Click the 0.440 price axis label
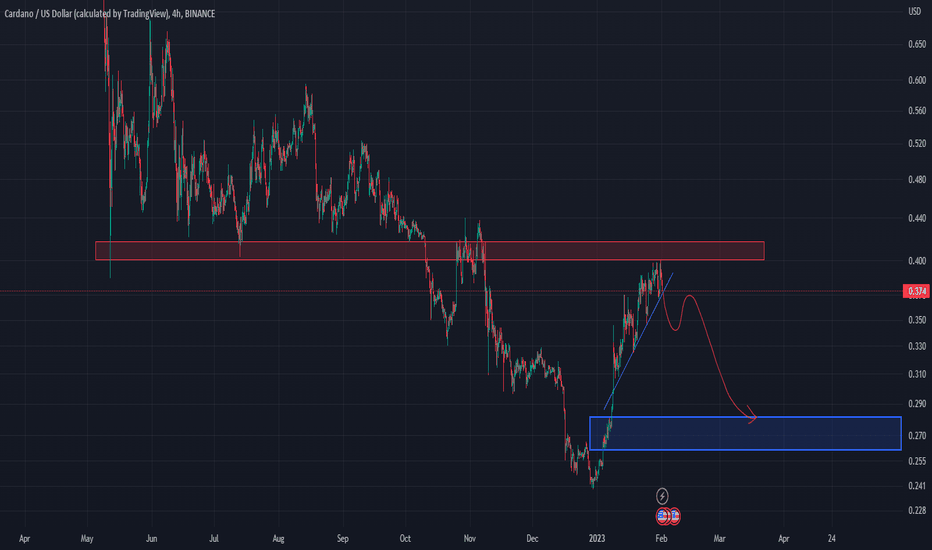 tap(917, 218)
